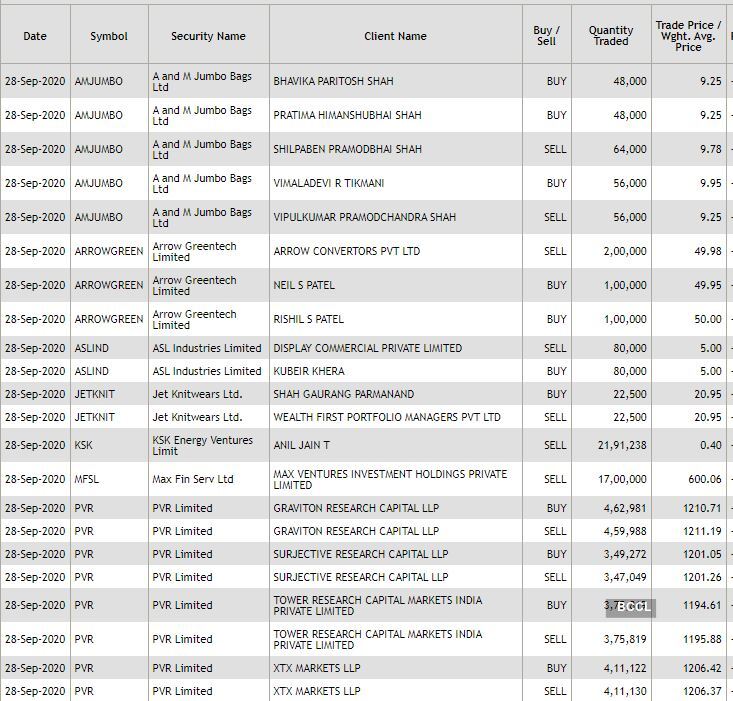This screenshot has height=701, width=733.
Task: Click quantity 4,11,130
Action: [625, 691]
